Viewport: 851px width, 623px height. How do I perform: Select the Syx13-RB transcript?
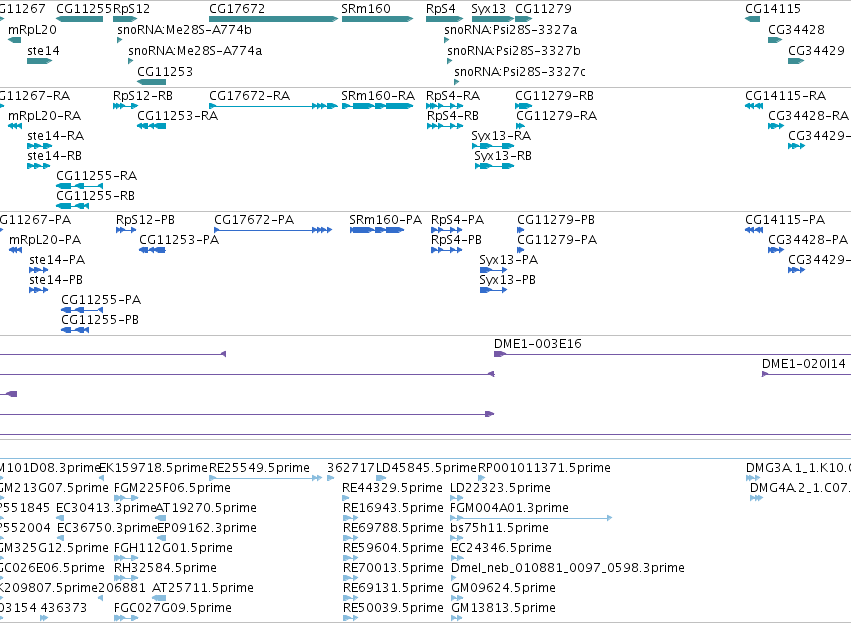tap(494, 166)
